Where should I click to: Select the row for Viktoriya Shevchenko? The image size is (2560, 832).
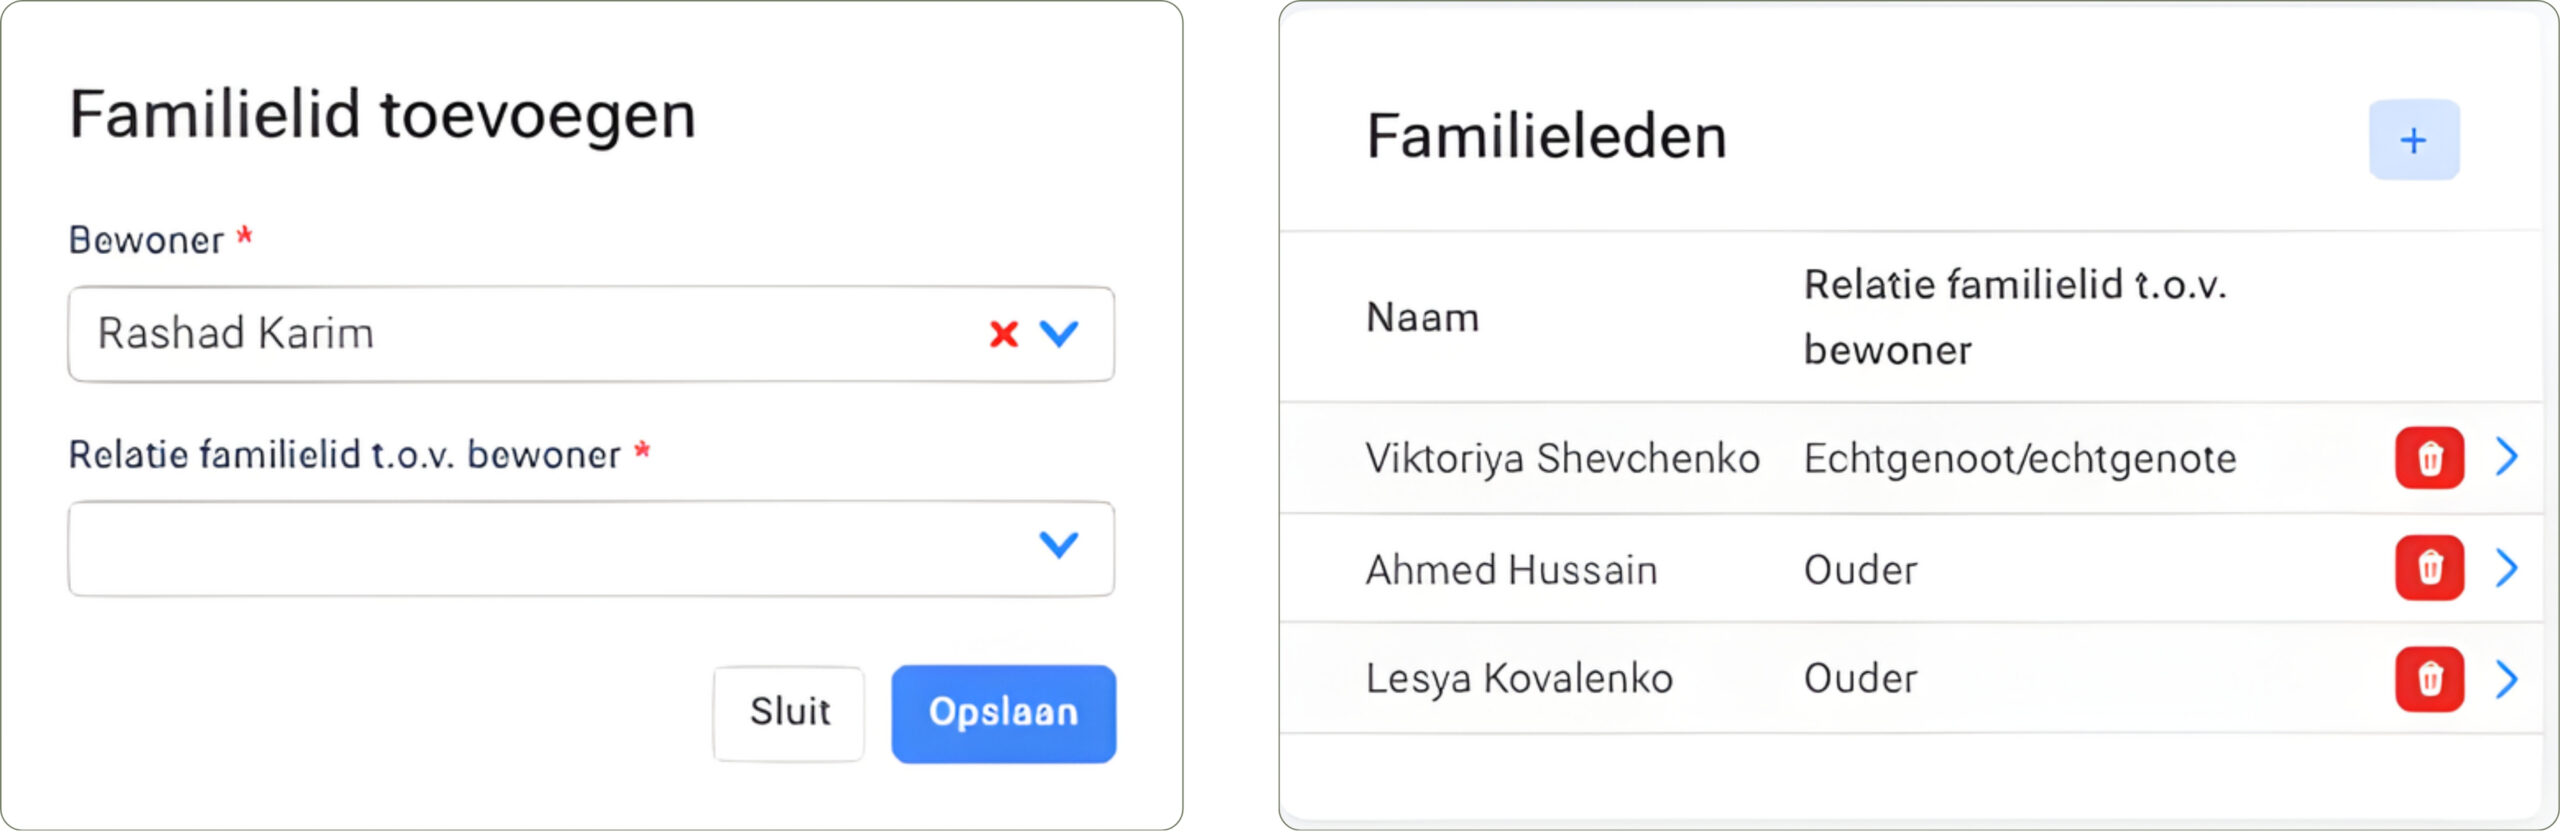pos(1563,458)
